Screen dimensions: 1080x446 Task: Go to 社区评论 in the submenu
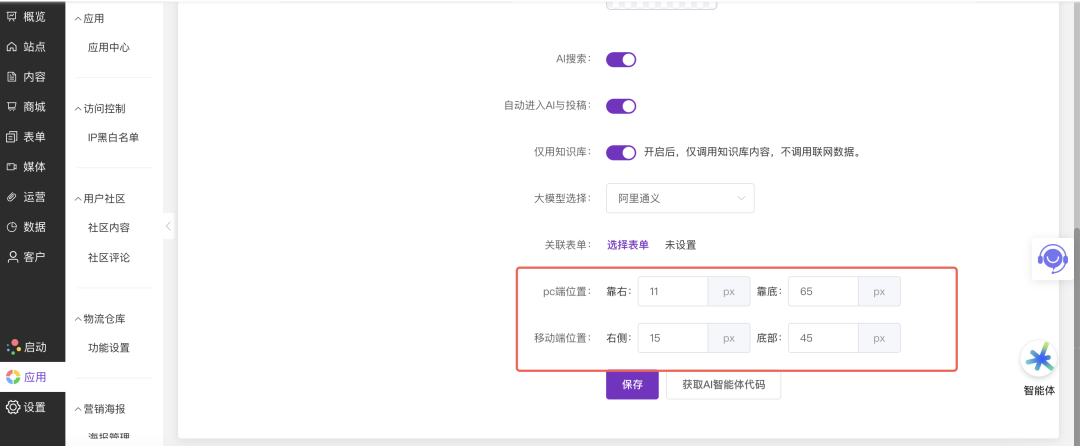[109, 257]
